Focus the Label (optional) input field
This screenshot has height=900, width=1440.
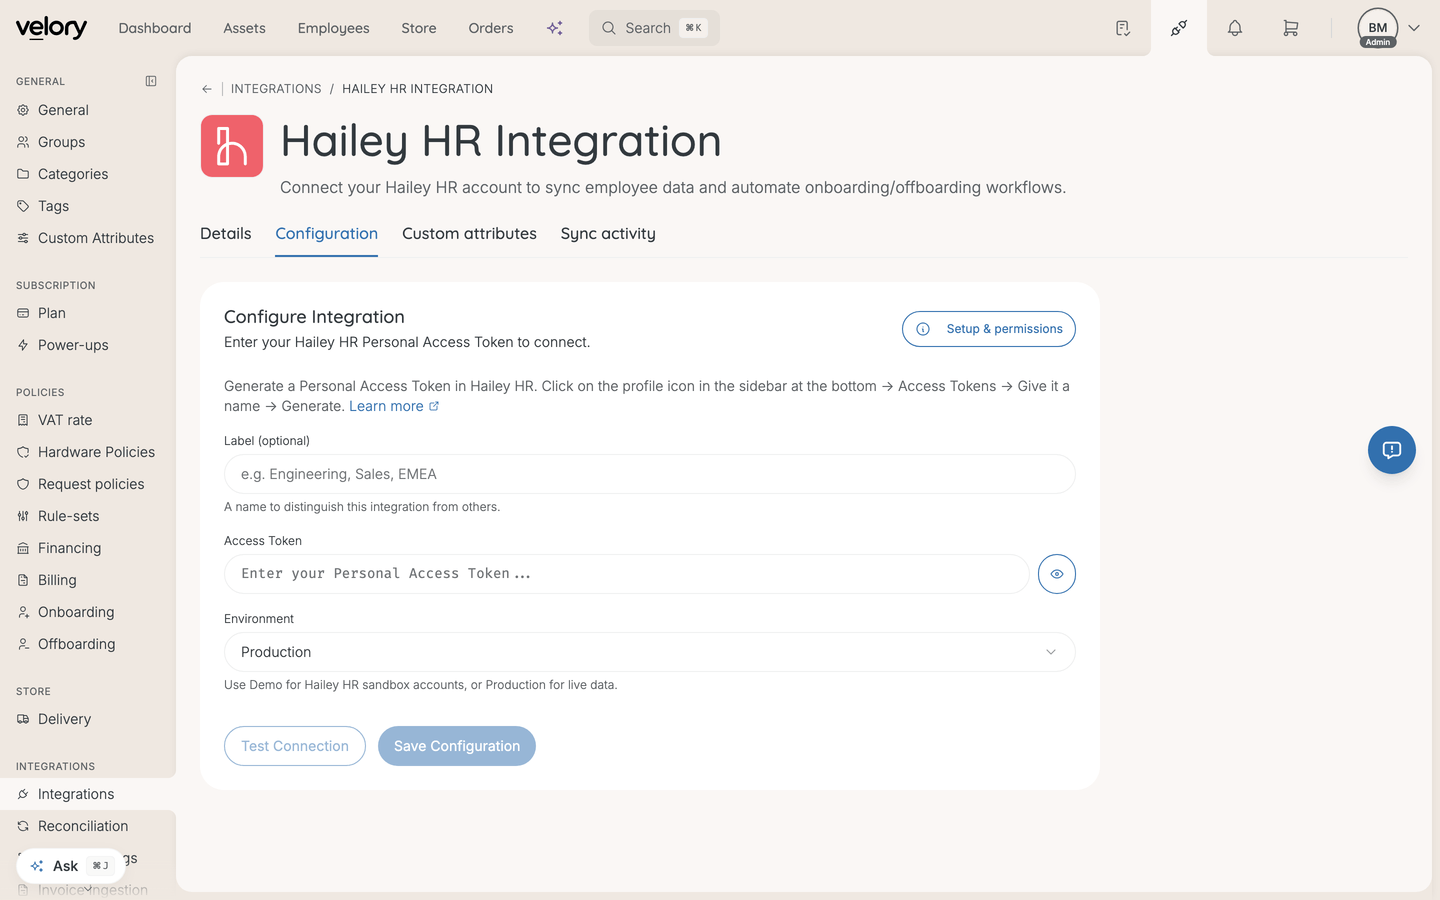point(650,474)
